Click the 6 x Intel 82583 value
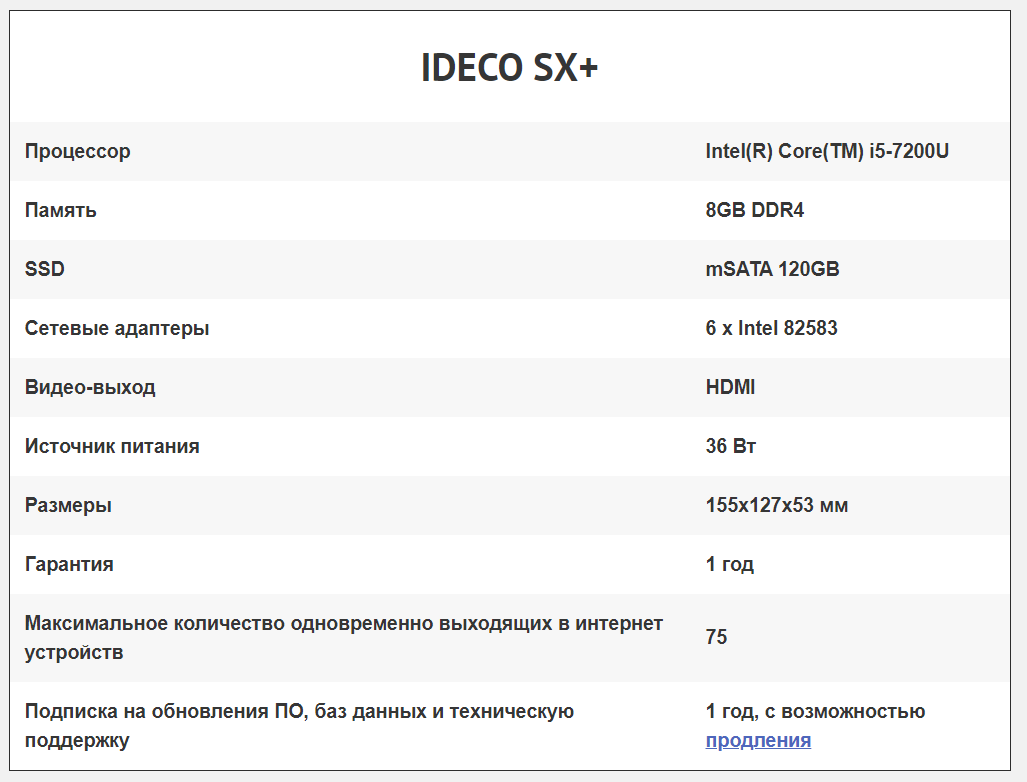Viewport: 1027px width, 782px height. pyautogui.click(x=771, y=329)
